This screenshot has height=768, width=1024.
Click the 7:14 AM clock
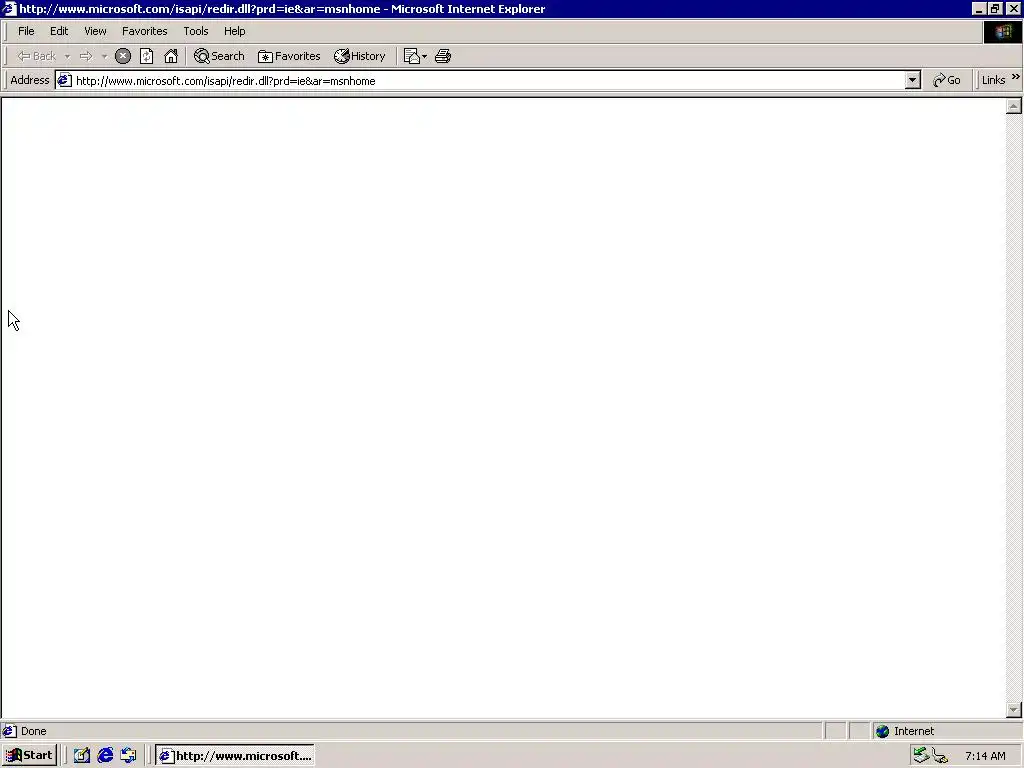(985, 756)
